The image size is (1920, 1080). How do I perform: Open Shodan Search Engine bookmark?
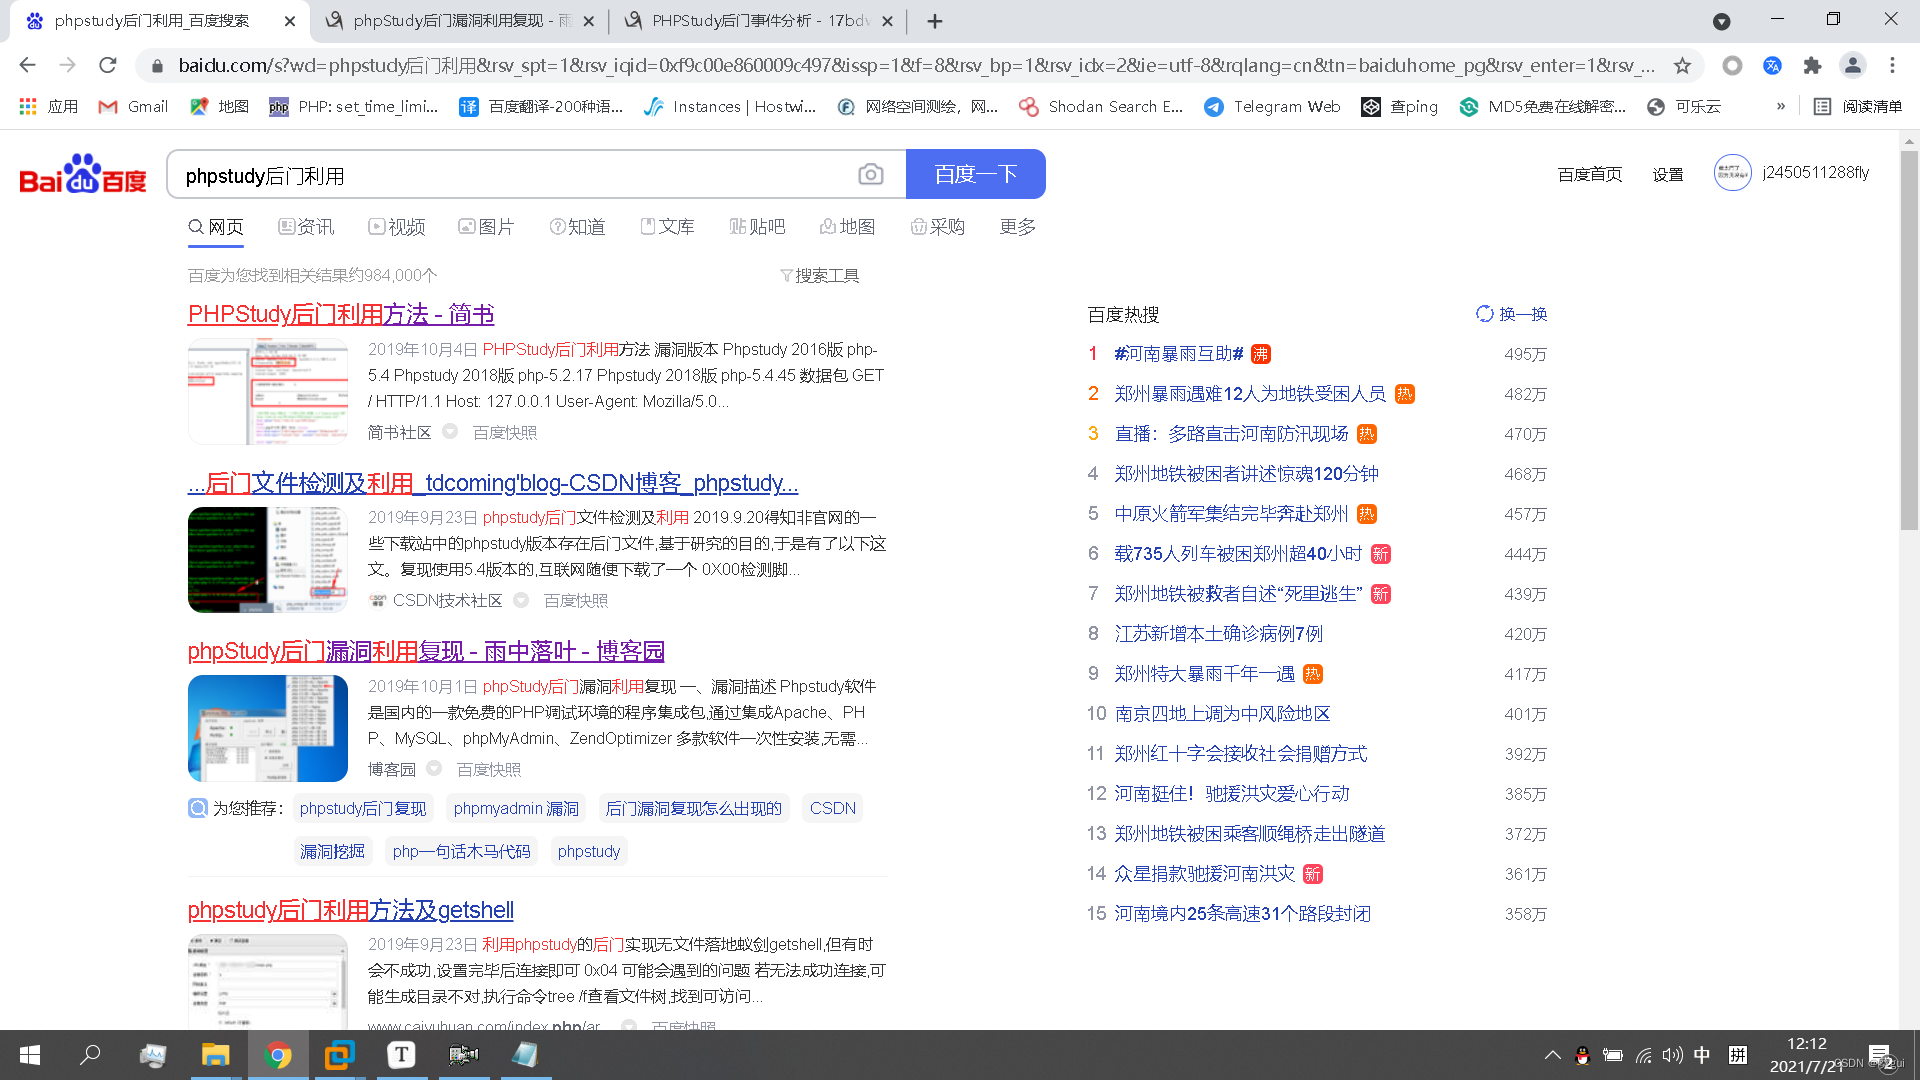coord(1101,106)
